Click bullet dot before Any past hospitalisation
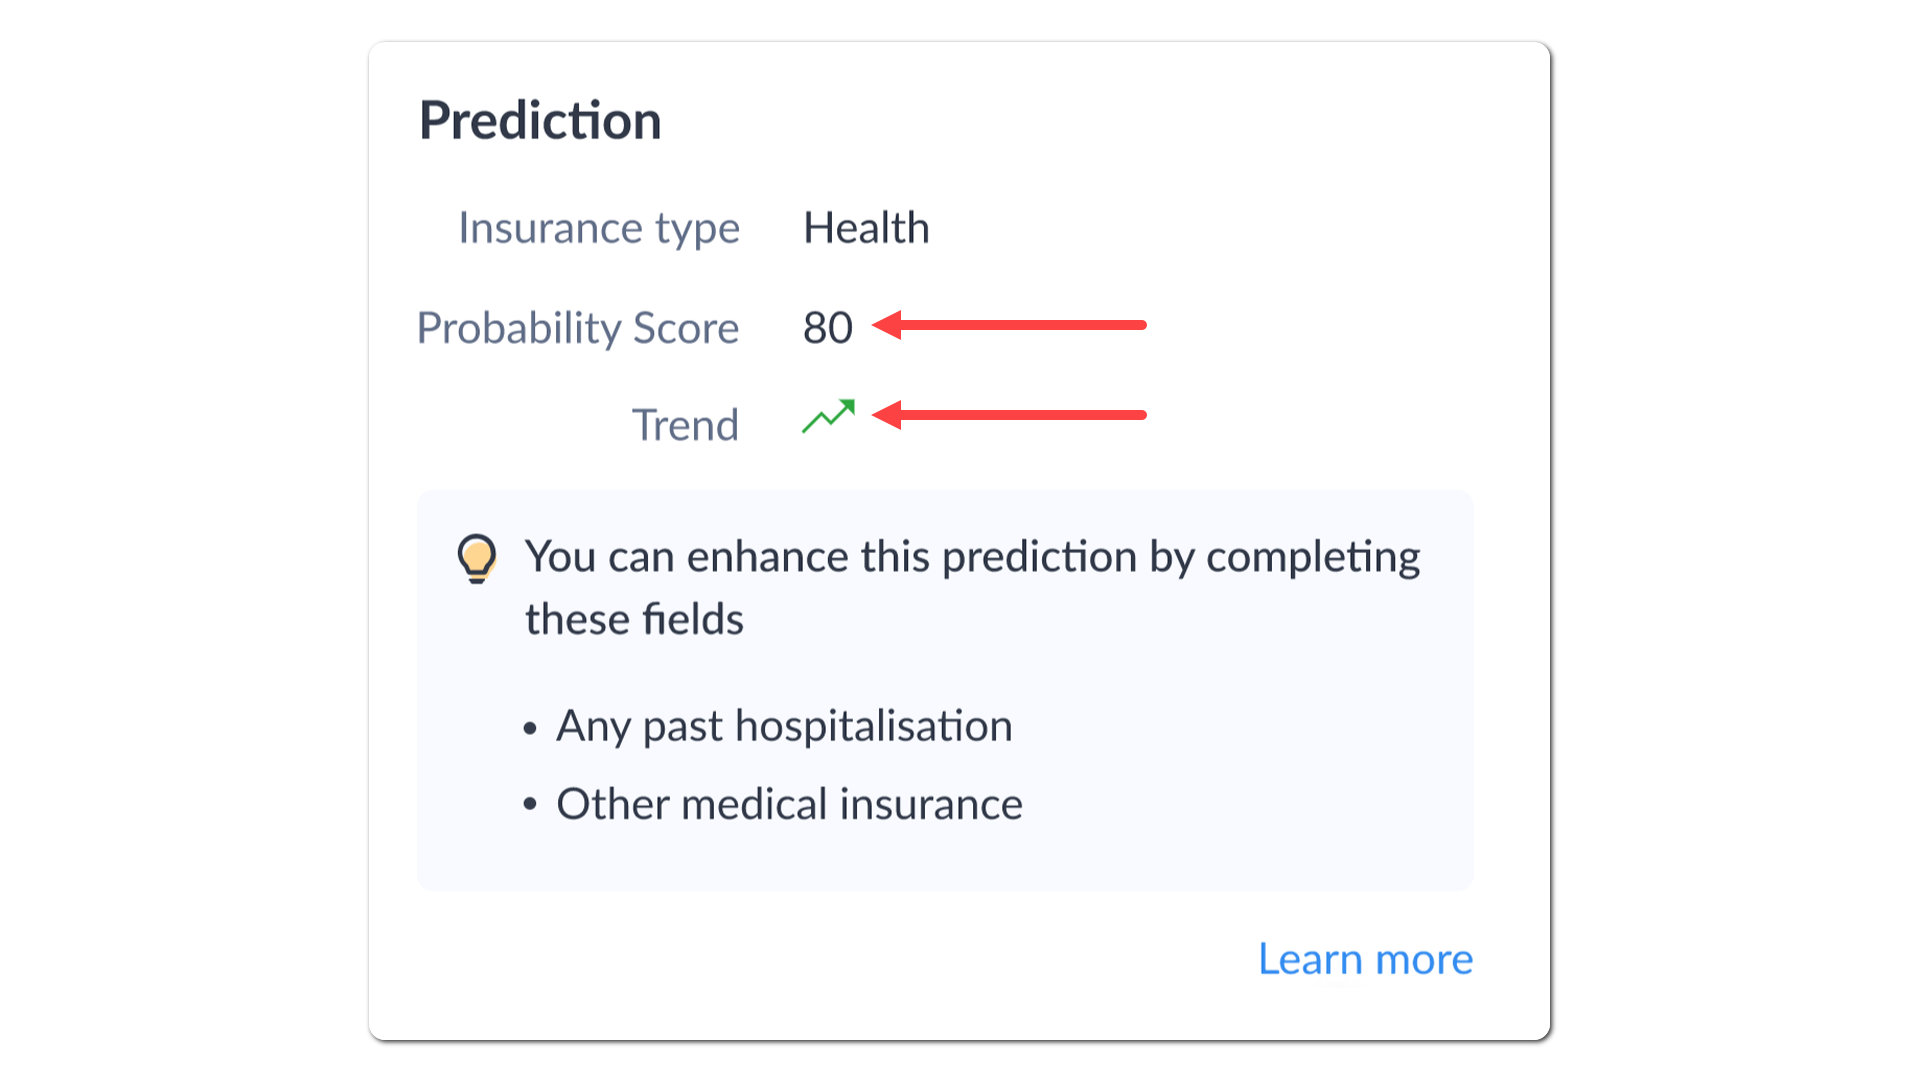Image resolution: width=1920 pixels, height=1080 pixels. [x=530, y=729]
